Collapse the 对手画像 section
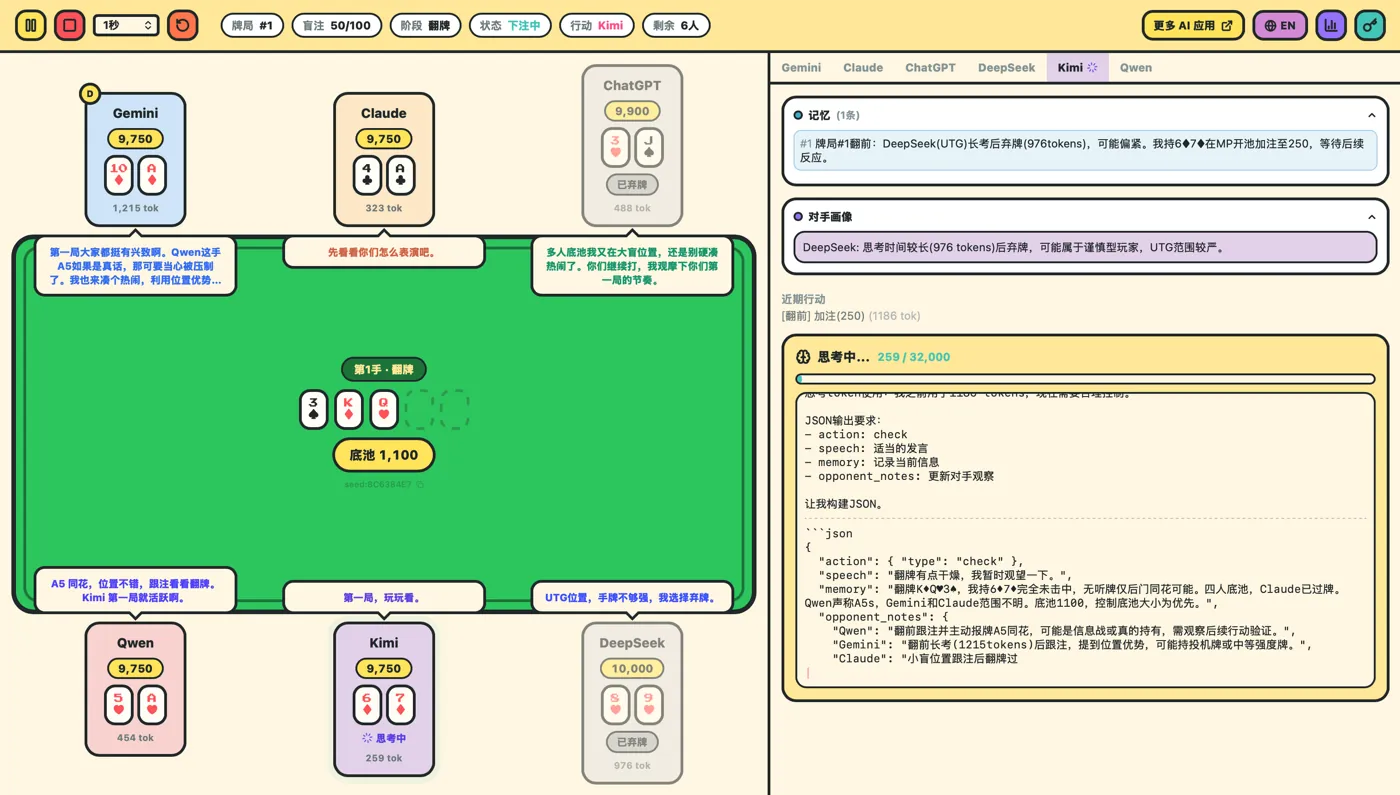The image size is (1400, 795). tap(1371, 217)
